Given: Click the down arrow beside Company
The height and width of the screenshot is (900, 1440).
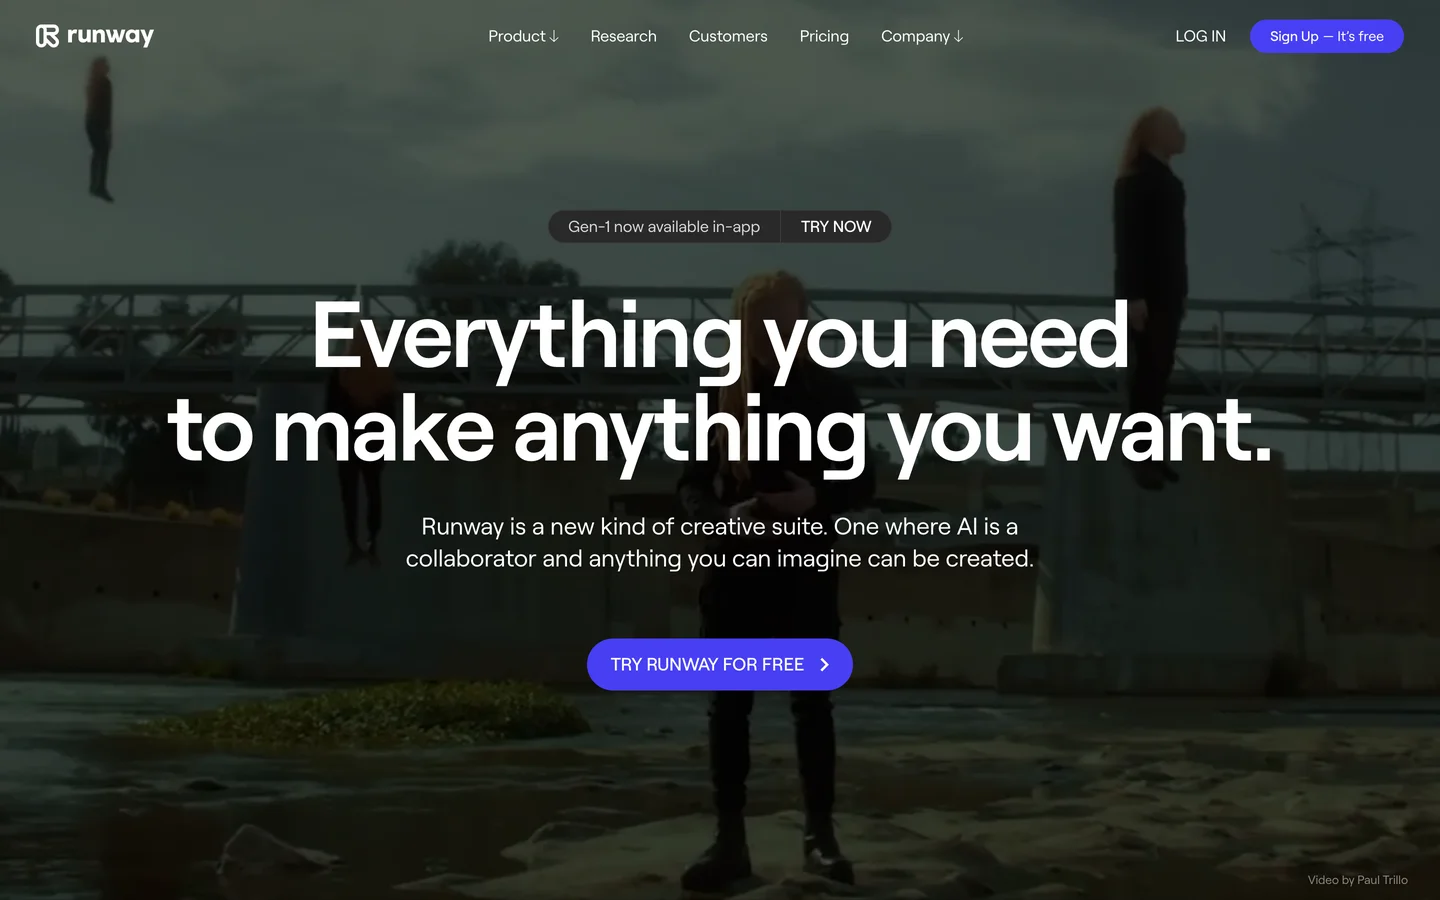Looking at the screenshot, I should point(958,36).
